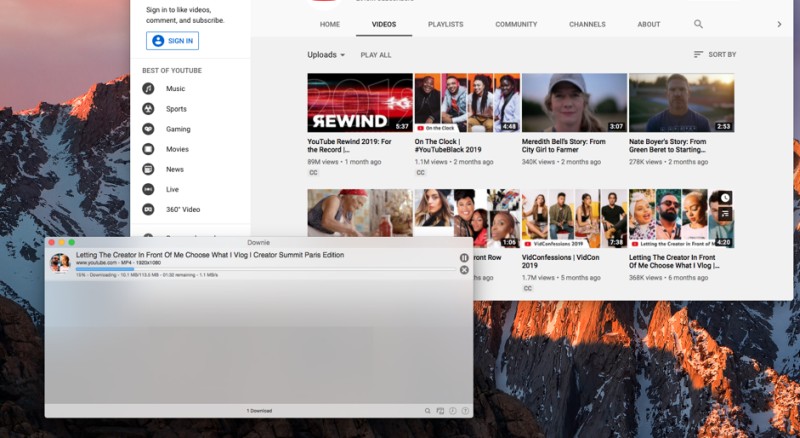
Task: Click the channel search magnifier icon
Action: [x=698, y=24]
